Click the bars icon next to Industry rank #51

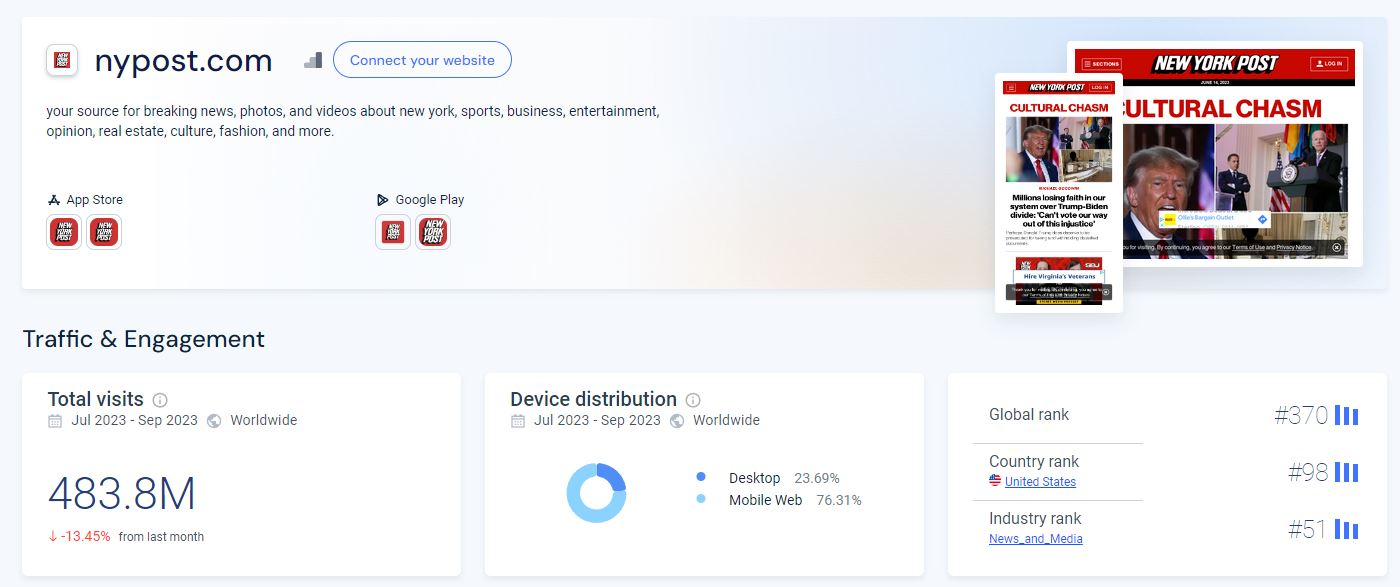coord(1347,529)
